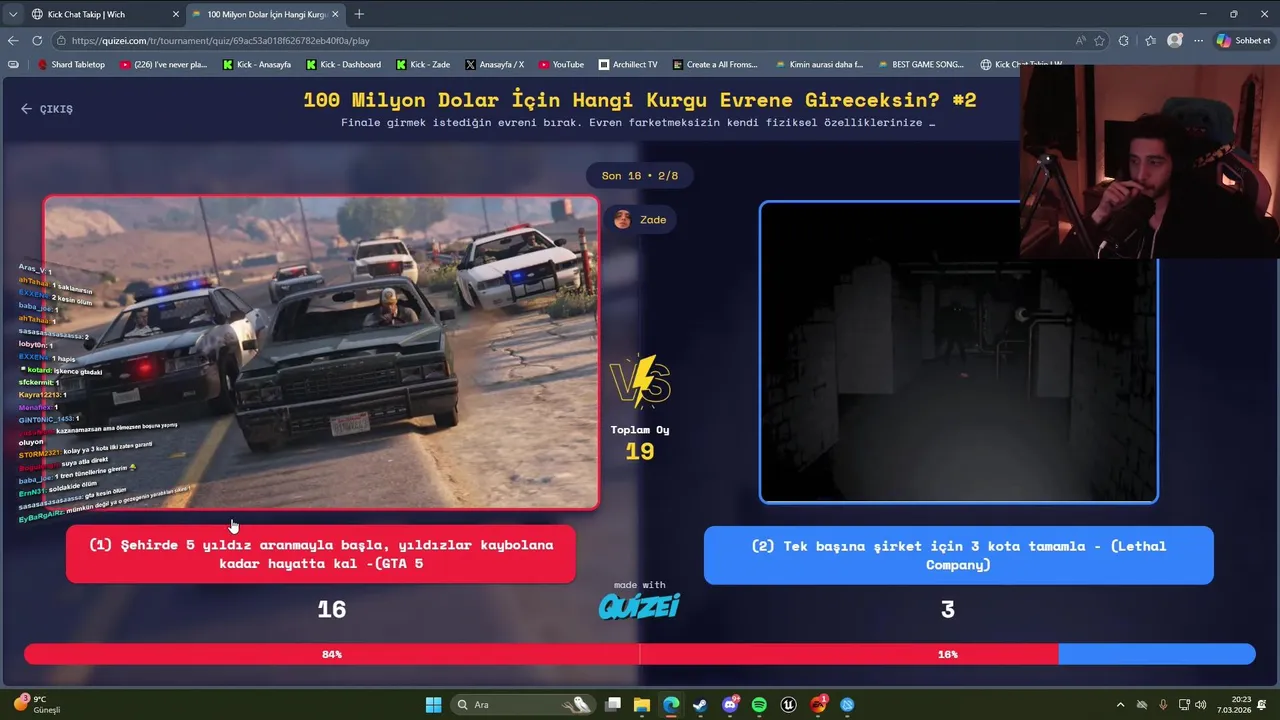Open Spotify from taskbar

(x=759, y=705)
